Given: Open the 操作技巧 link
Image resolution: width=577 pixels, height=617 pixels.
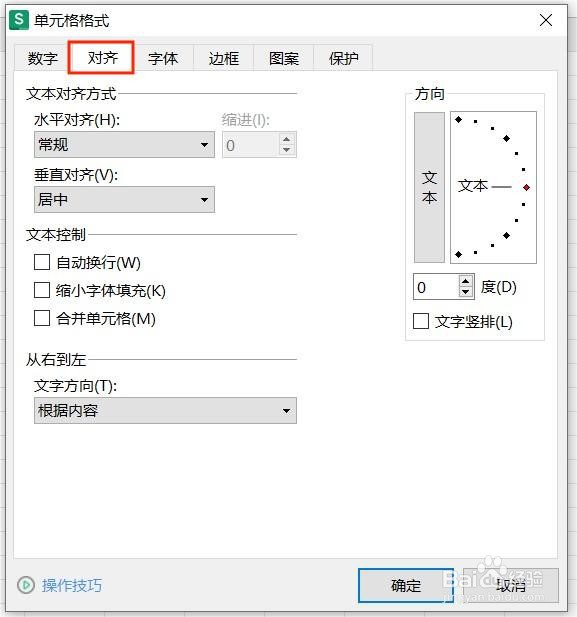Looking at the screenshot, I should [72, 585].
